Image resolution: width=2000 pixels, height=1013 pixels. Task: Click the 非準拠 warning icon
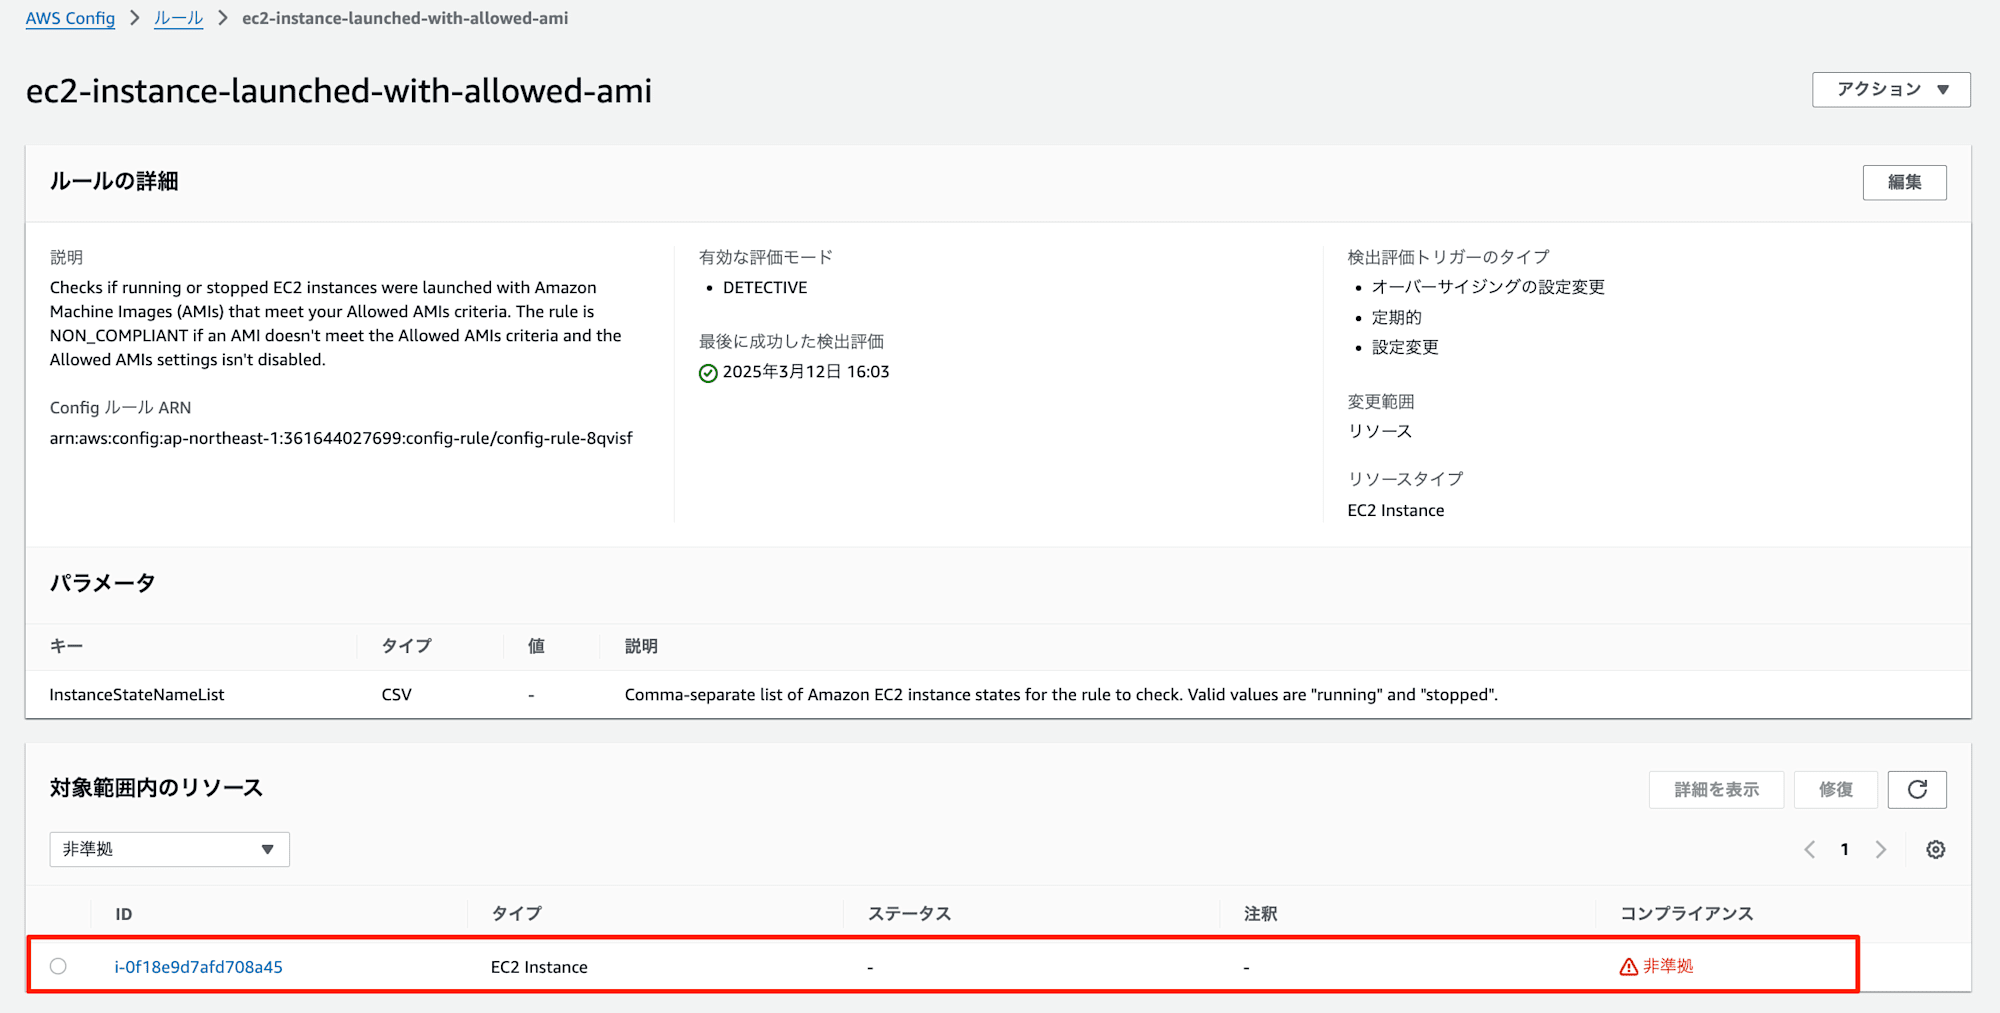(x=1628, y=966)
